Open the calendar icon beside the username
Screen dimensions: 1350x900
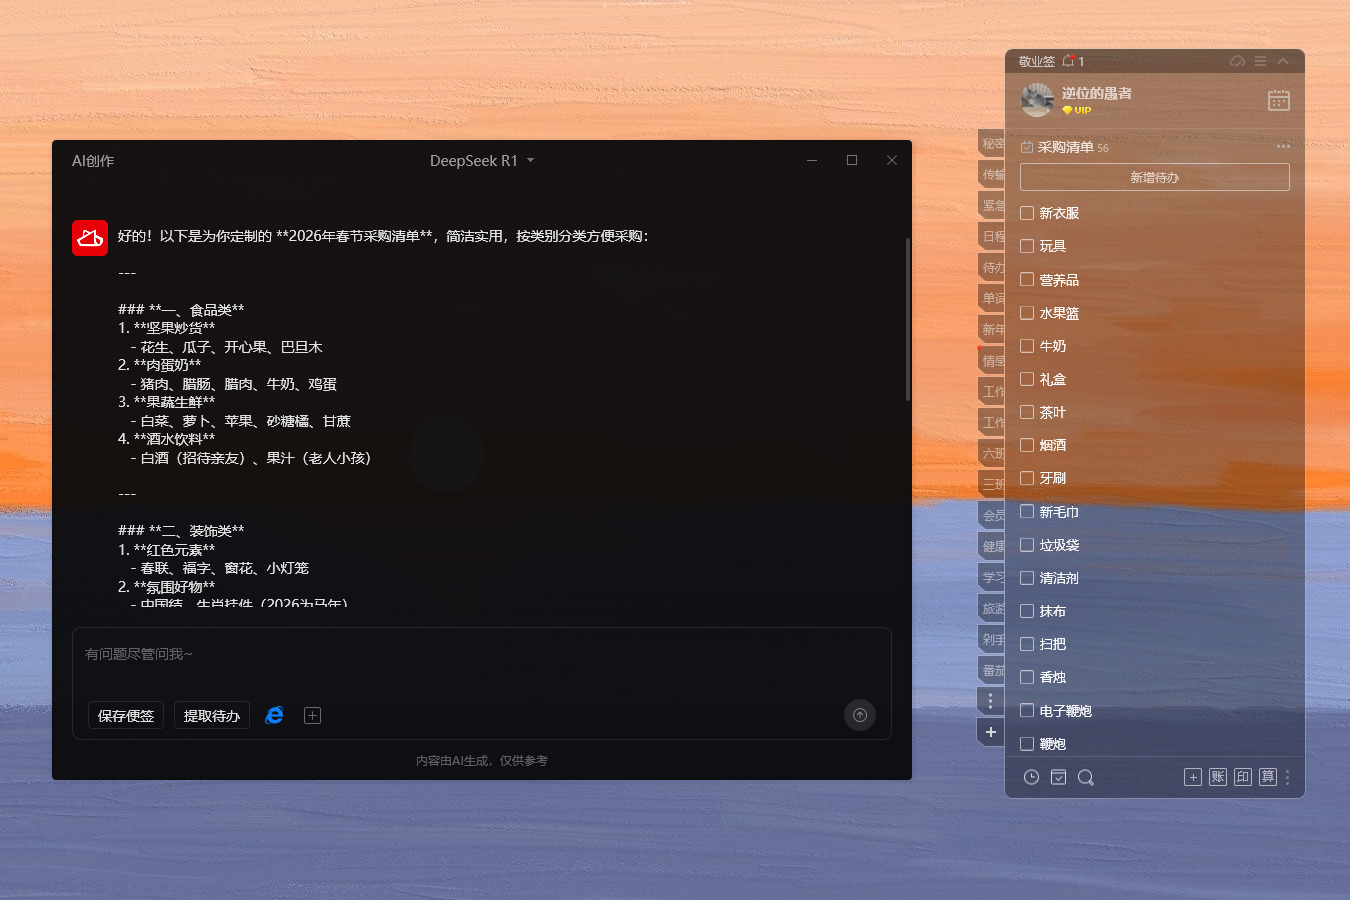[x=1278, y=100]
